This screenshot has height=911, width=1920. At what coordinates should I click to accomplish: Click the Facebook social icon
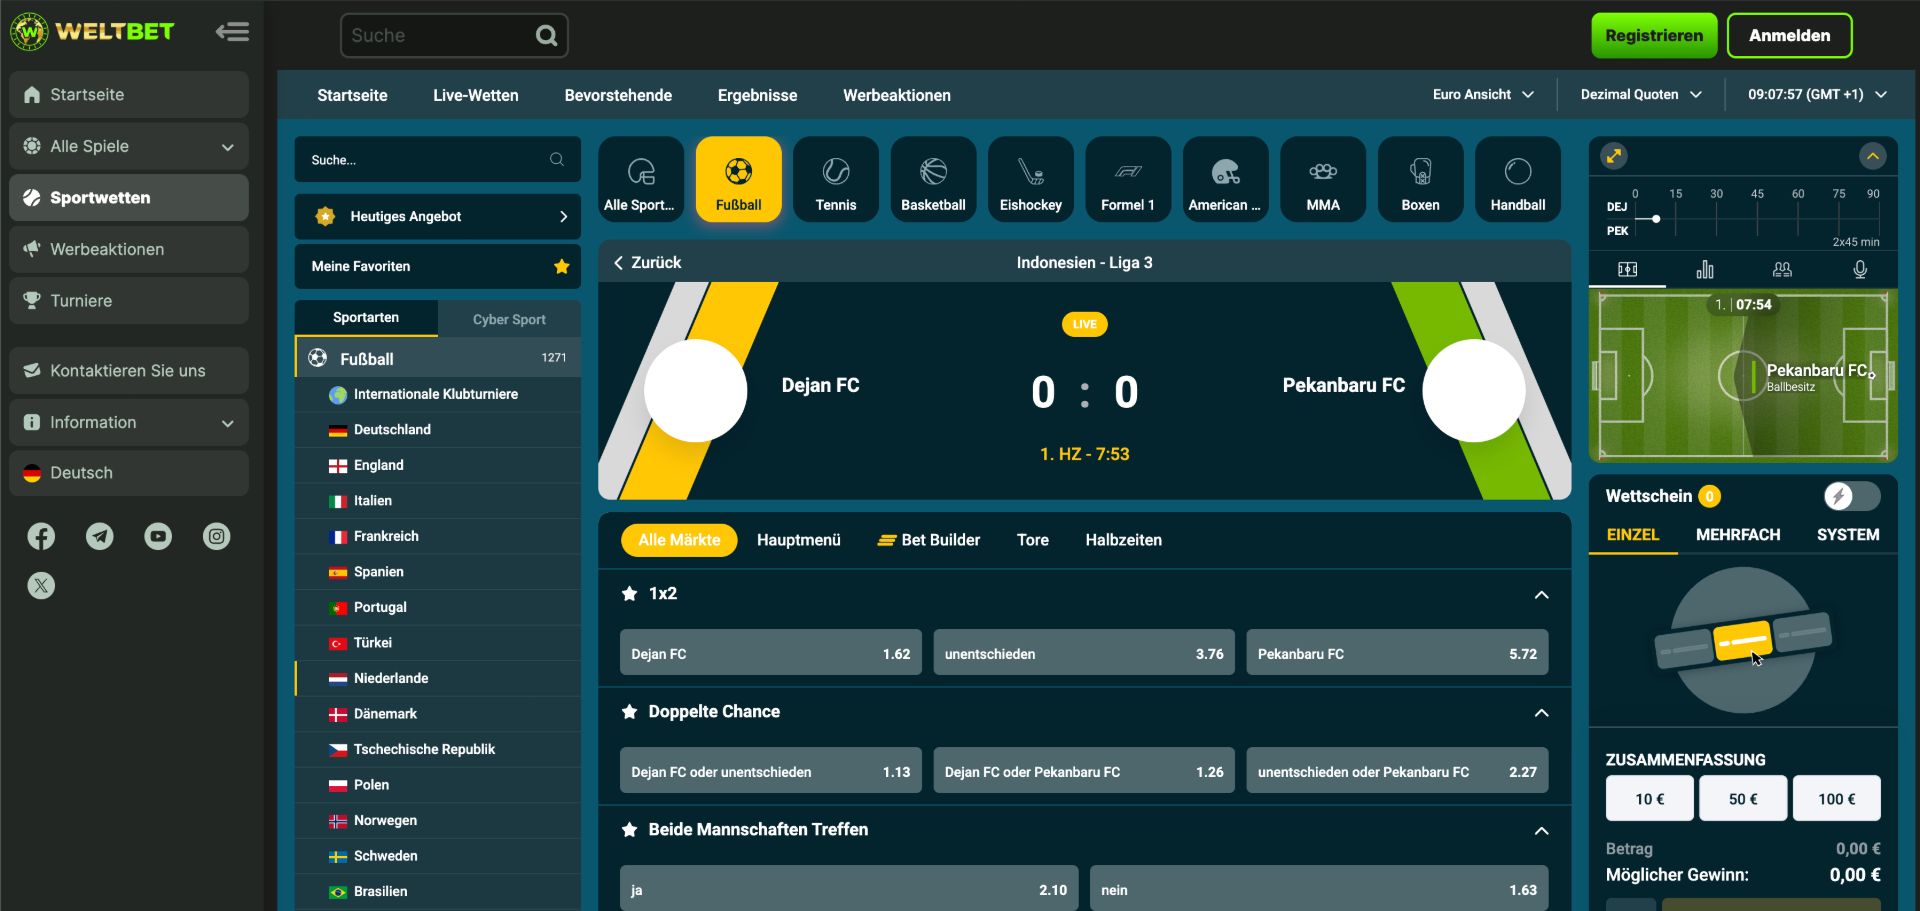41,537
